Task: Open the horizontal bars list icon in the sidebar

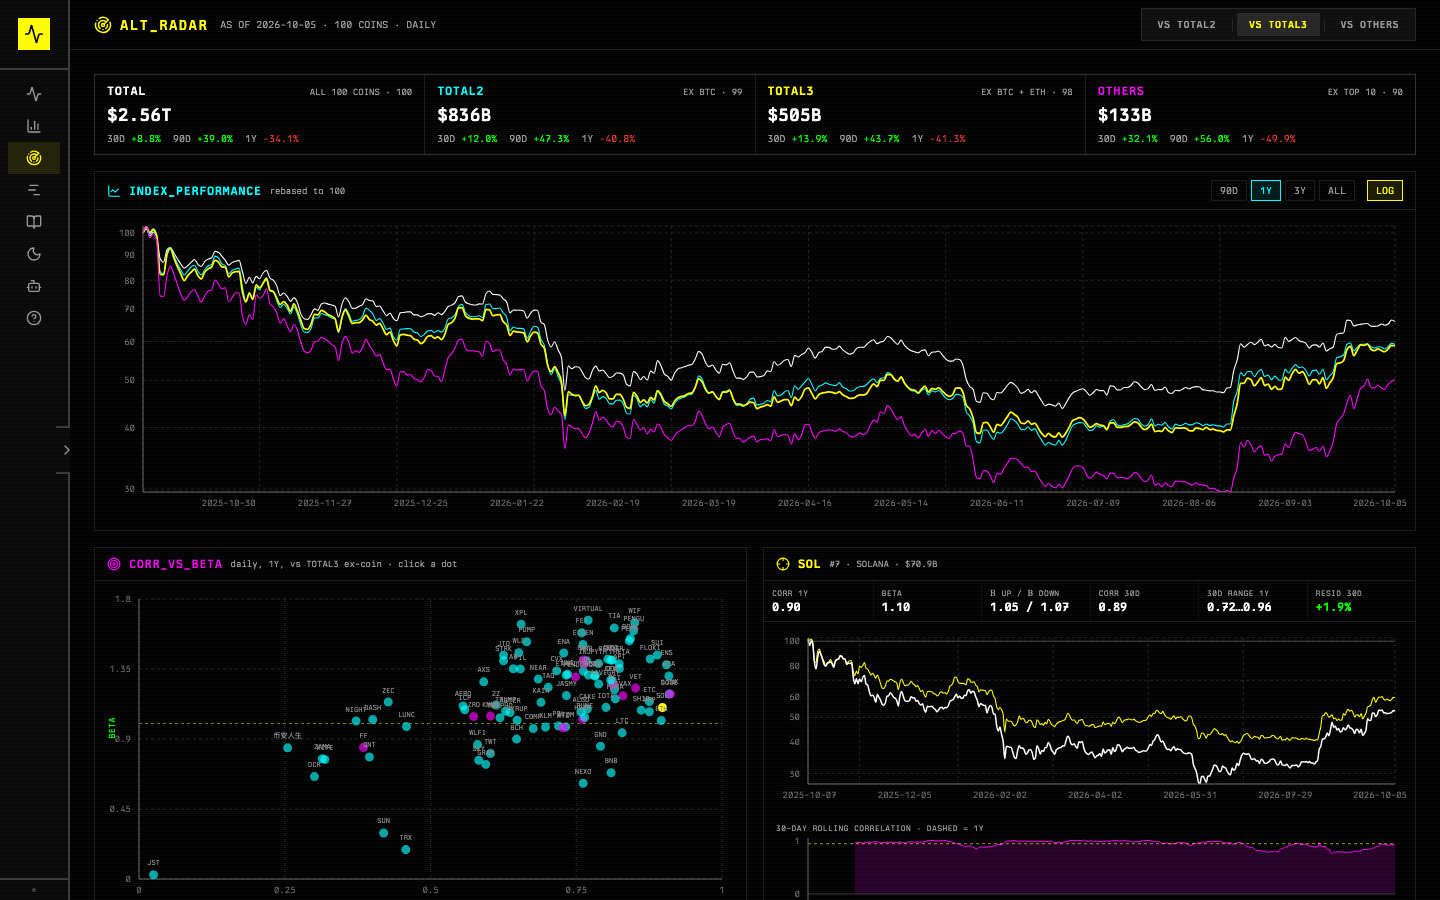Action: 34,190
